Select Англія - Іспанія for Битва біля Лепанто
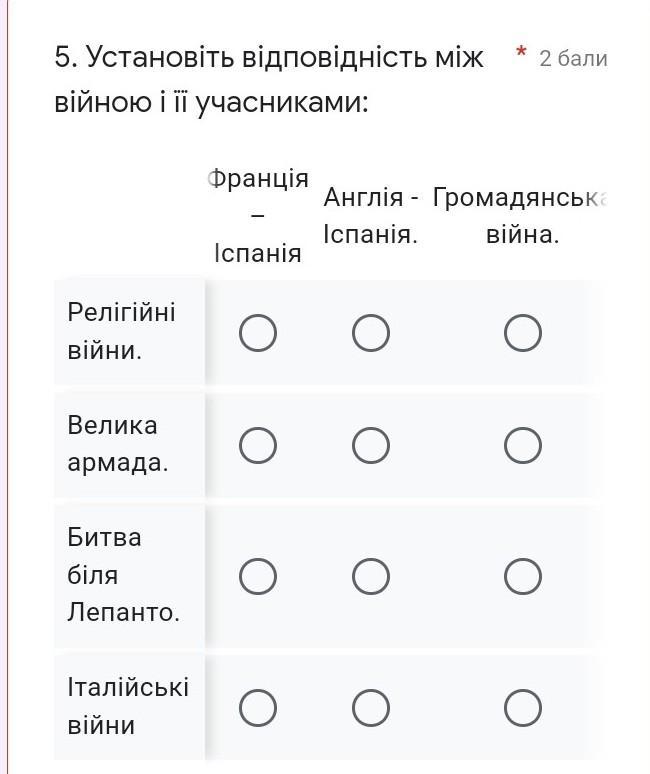650x774 pixels. [x=371, y=576]
